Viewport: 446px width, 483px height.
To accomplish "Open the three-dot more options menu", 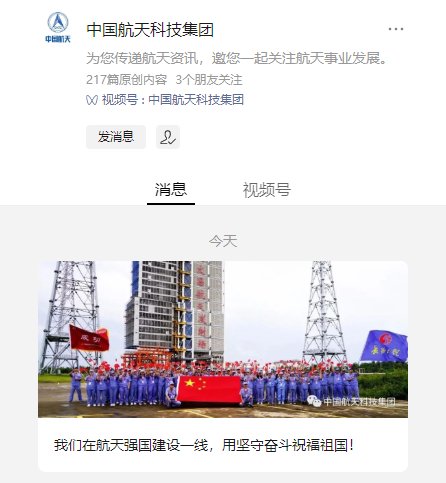I will [396, 29].
